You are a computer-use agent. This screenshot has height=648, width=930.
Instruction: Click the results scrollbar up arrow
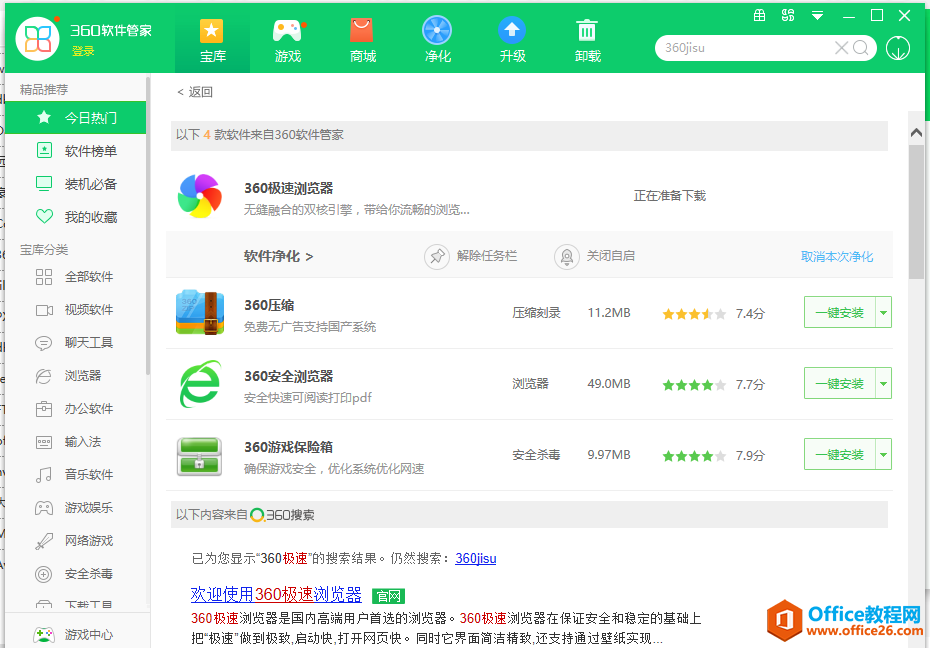(x=916, y=133)
